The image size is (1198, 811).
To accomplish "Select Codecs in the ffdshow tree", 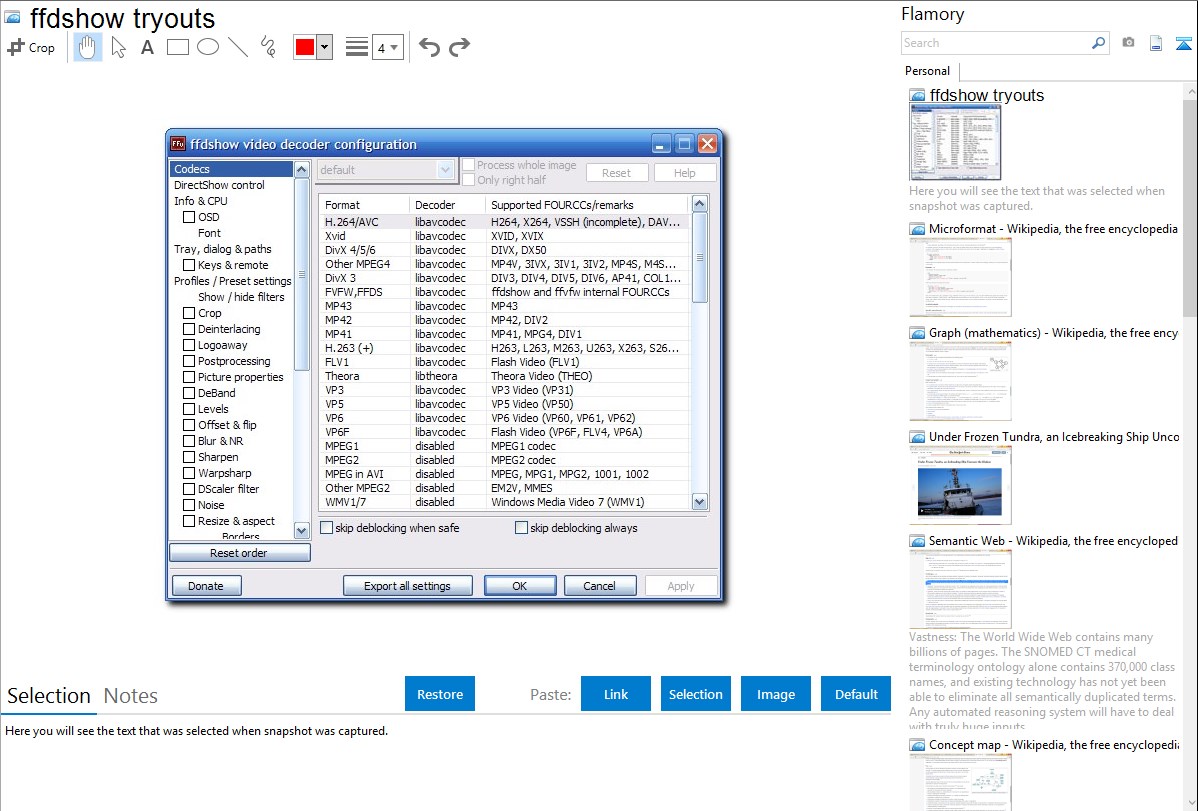I will tap(232, 169).
